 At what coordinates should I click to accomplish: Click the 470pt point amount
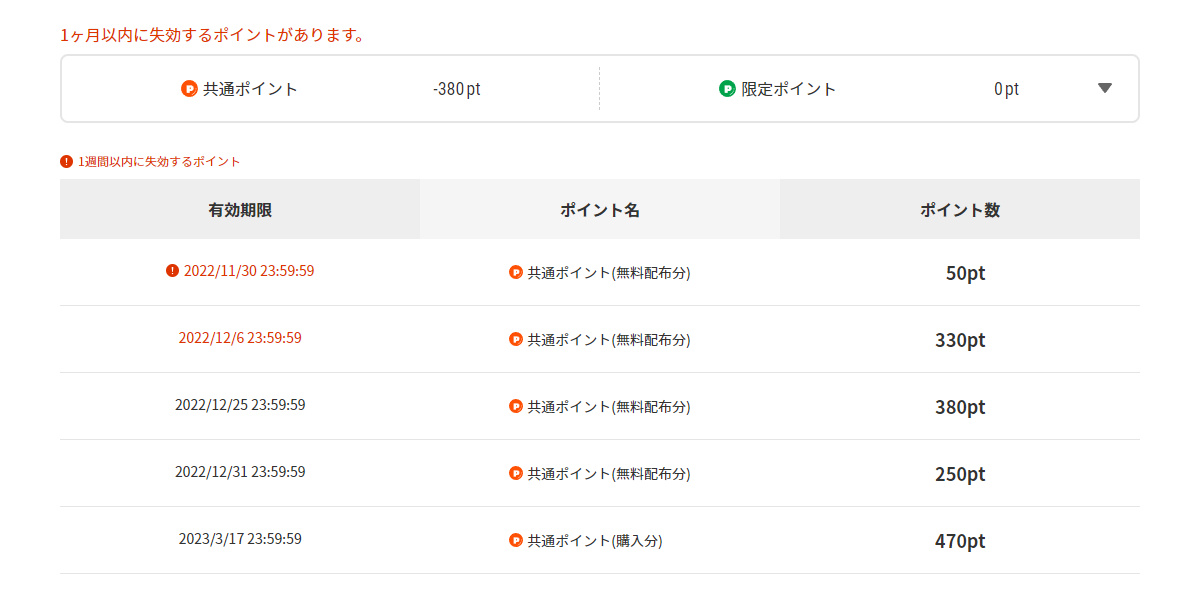960,541
